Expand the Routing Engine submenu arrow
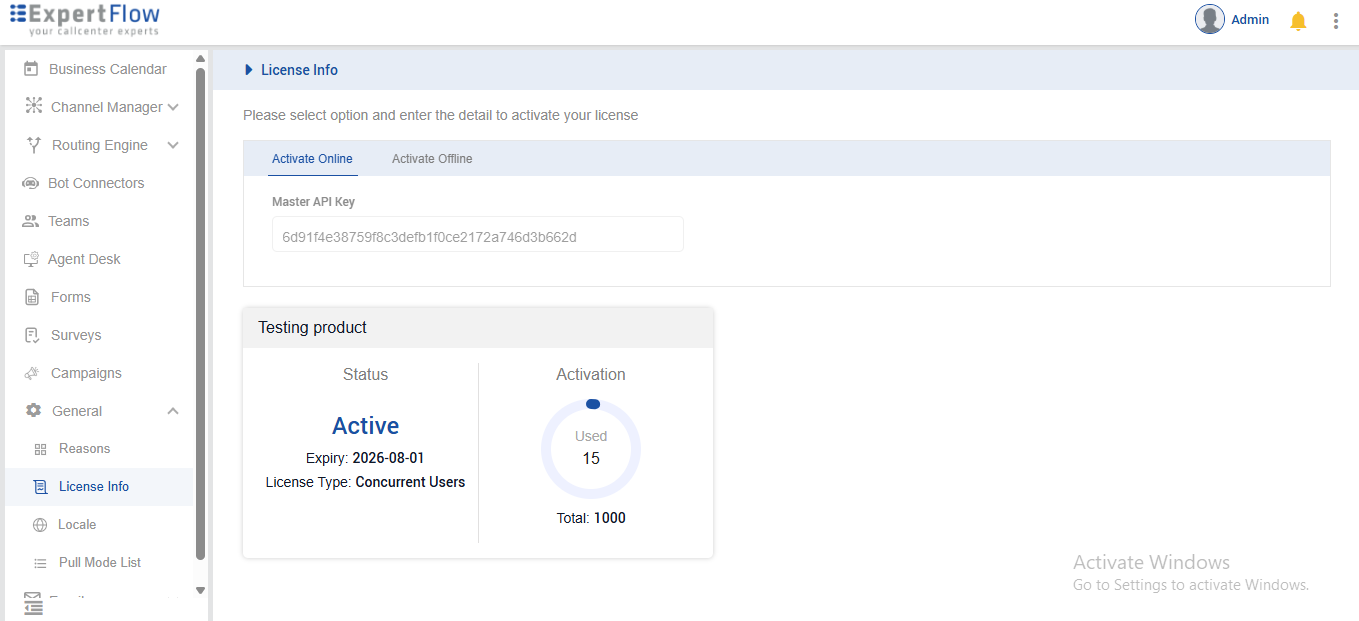The width and height of the screenshot is (1359, 621). click(x=173, y=145)
